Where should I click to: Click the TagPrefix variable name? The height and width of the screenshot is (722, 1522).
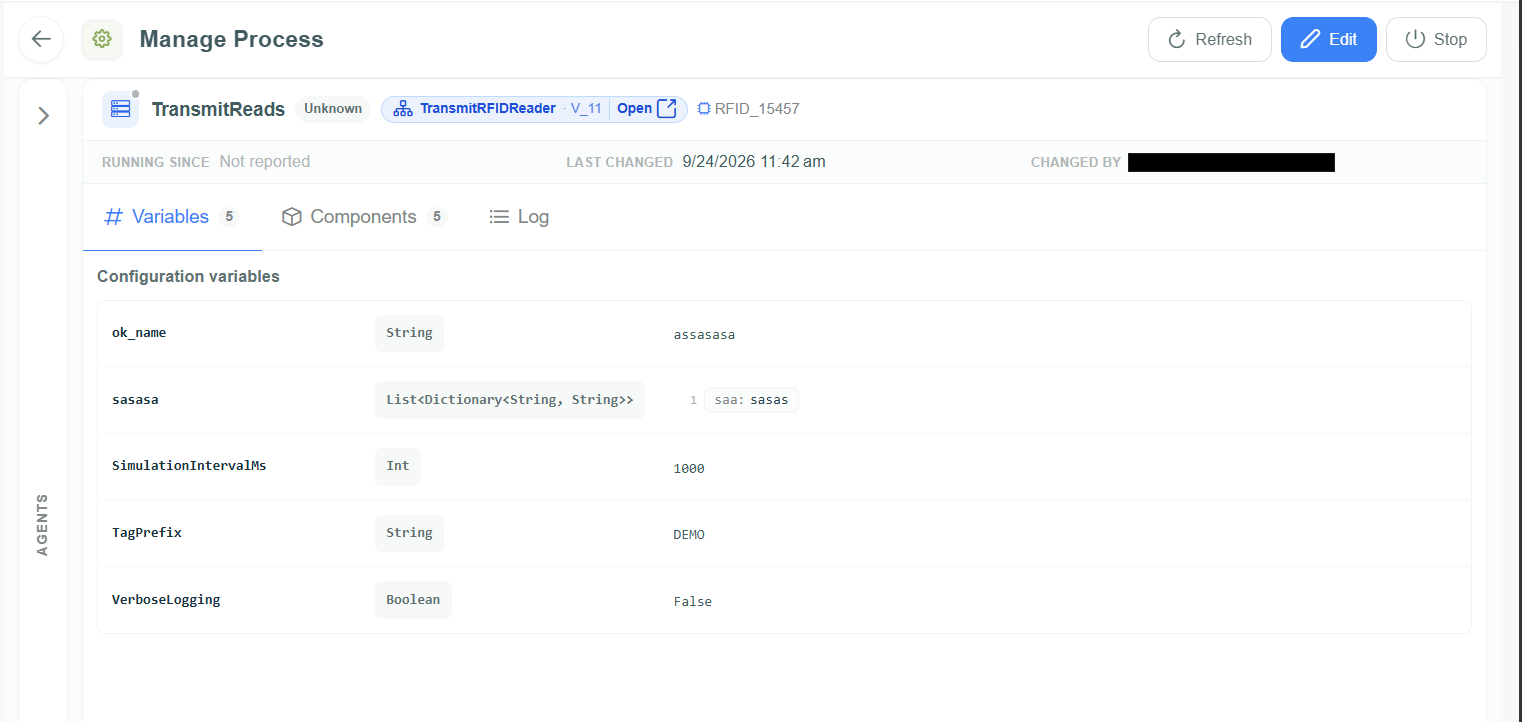tap(147, 533)
